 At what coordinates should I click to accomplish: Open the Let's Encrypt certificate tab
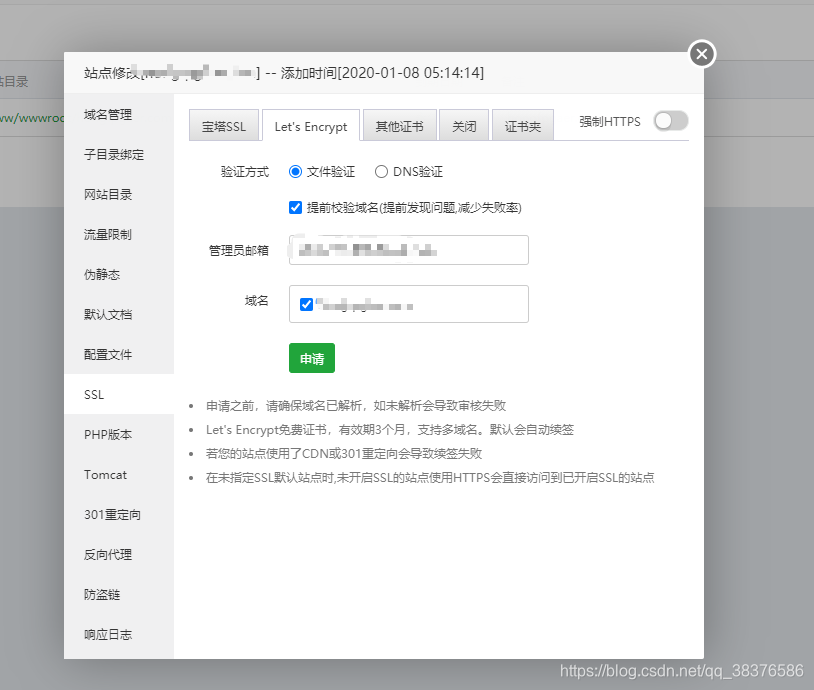[x=310, y=124]
